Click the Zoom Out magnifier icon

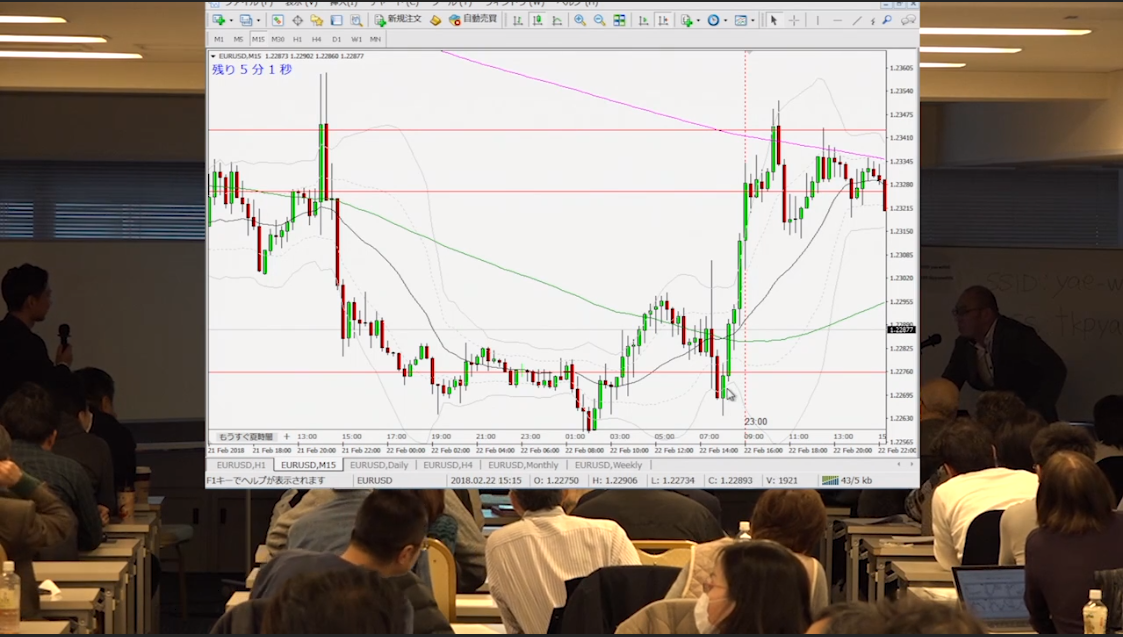tap(599, 20)
